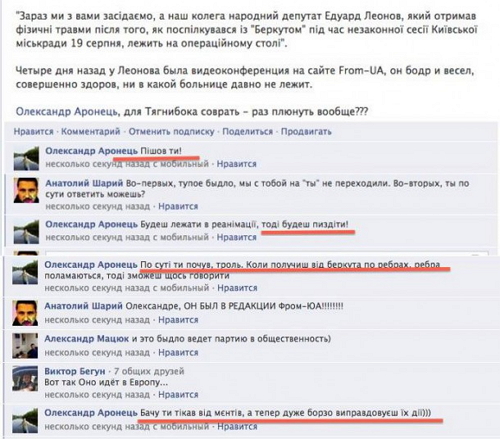Click Нравится link under the main post
Image resolution: width=500 pixels, height=439 pixels.
pyautogui.click(x=33, y=131)
